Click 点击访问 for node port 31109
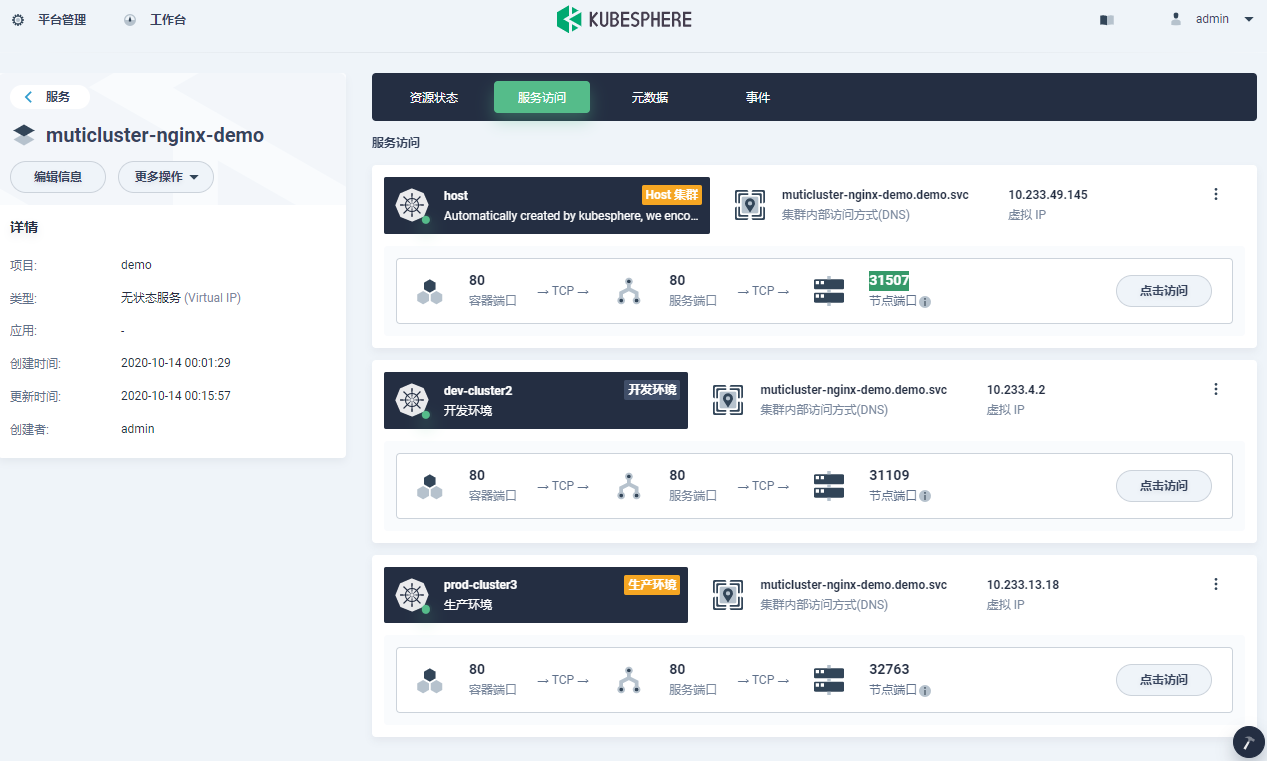Viewport: 1267px width, 761px height. pos(1164,486)
